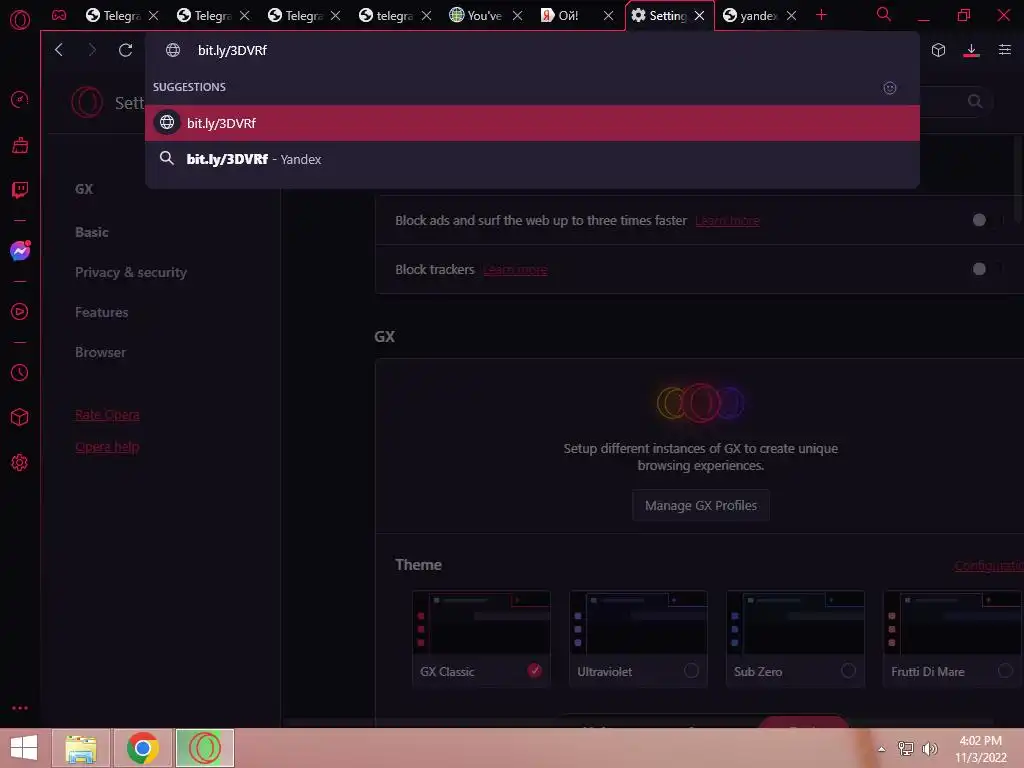This screenshot has width=1024, height=768.
Task: Click Rate Opera link
Action: pyautogui.click(x=107, y=415)
